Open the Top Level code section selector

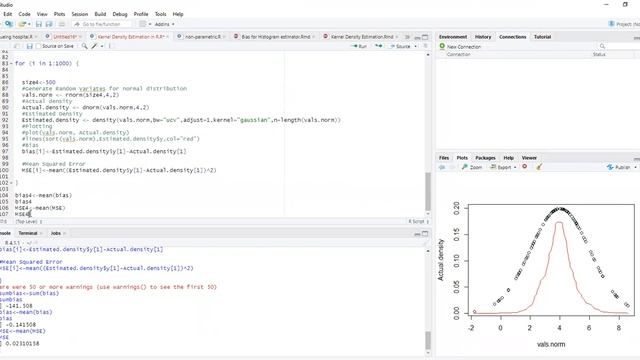click(x=29, y=222)
